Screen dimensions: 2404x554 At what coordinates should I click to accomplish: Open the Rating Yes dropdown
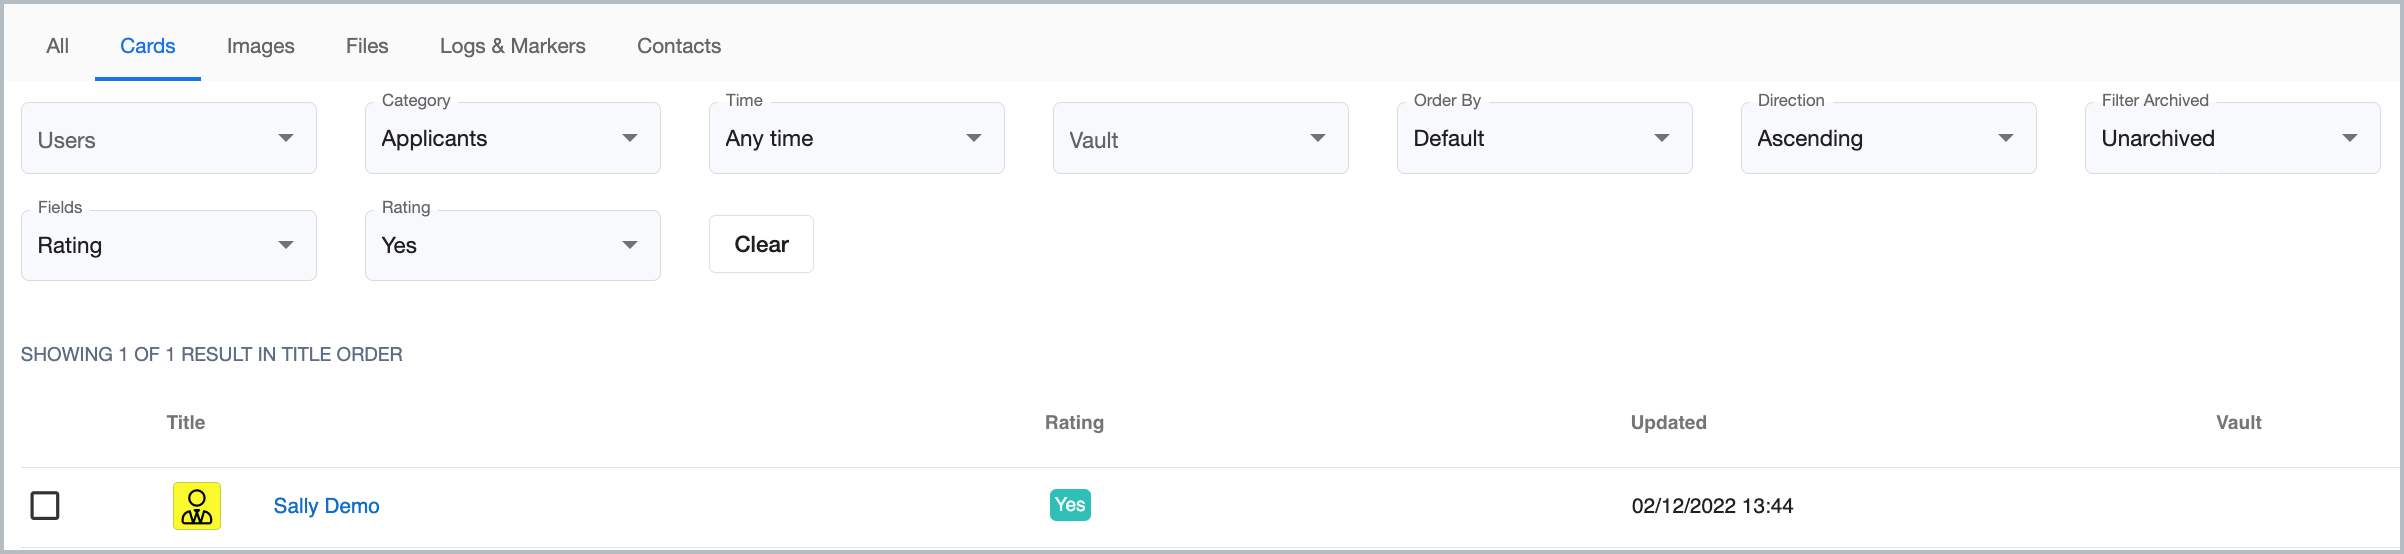[513, 245]
